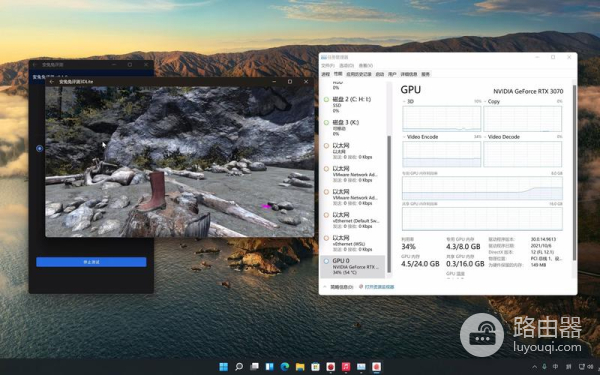Click the GPU details pane scrollbar
600x375 pixels.
(x=574, y=172)
